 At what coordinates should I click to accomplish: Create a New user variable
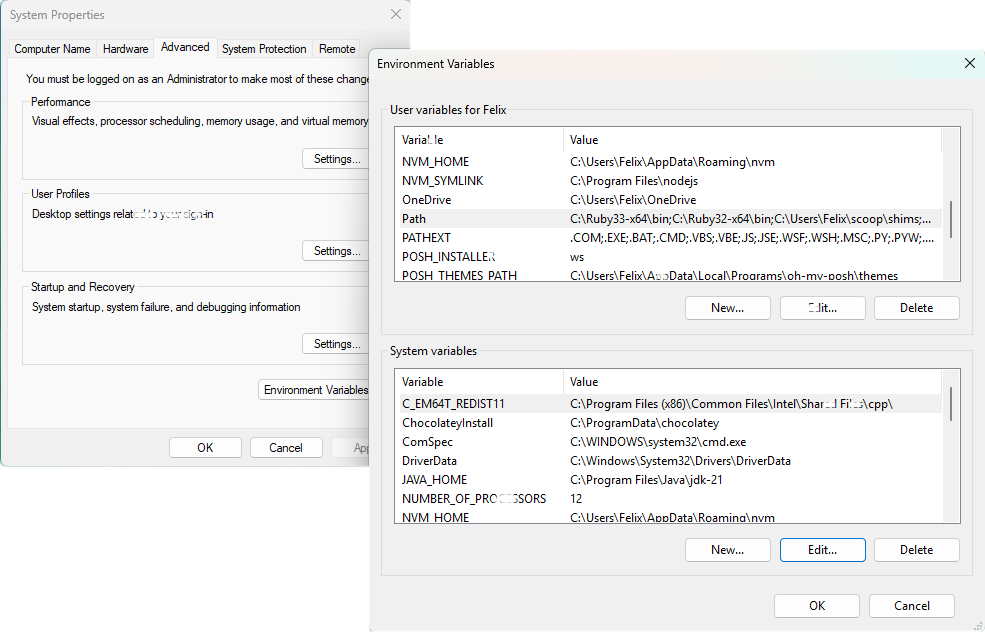click(x=727, y=307)
